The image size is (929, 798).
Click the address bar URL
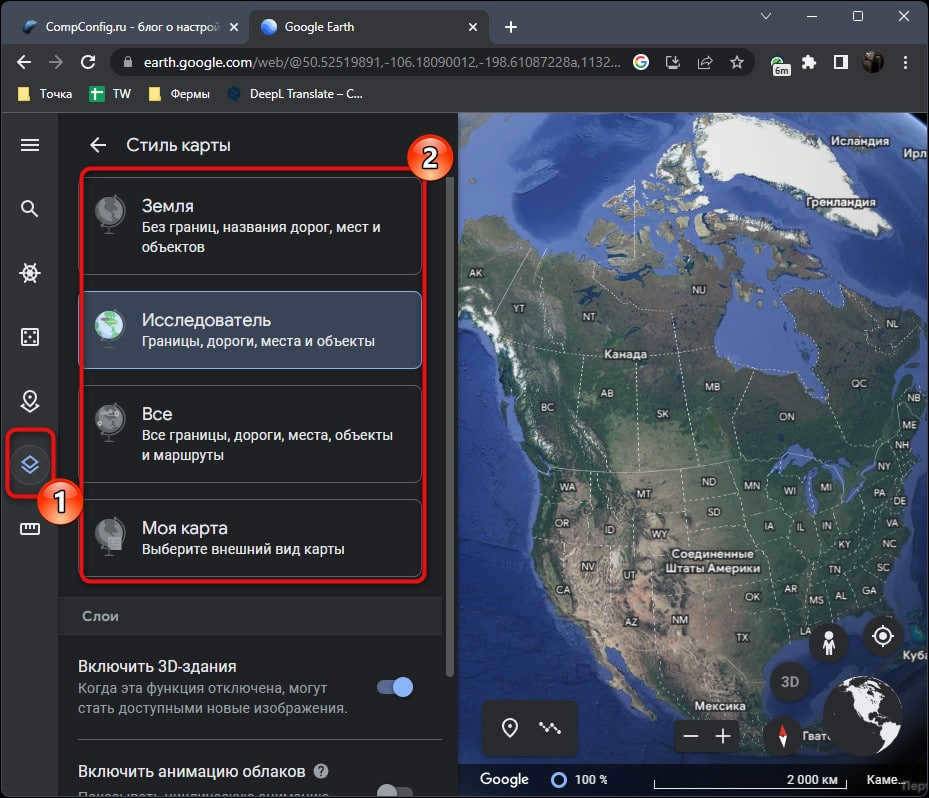[382, 62]
